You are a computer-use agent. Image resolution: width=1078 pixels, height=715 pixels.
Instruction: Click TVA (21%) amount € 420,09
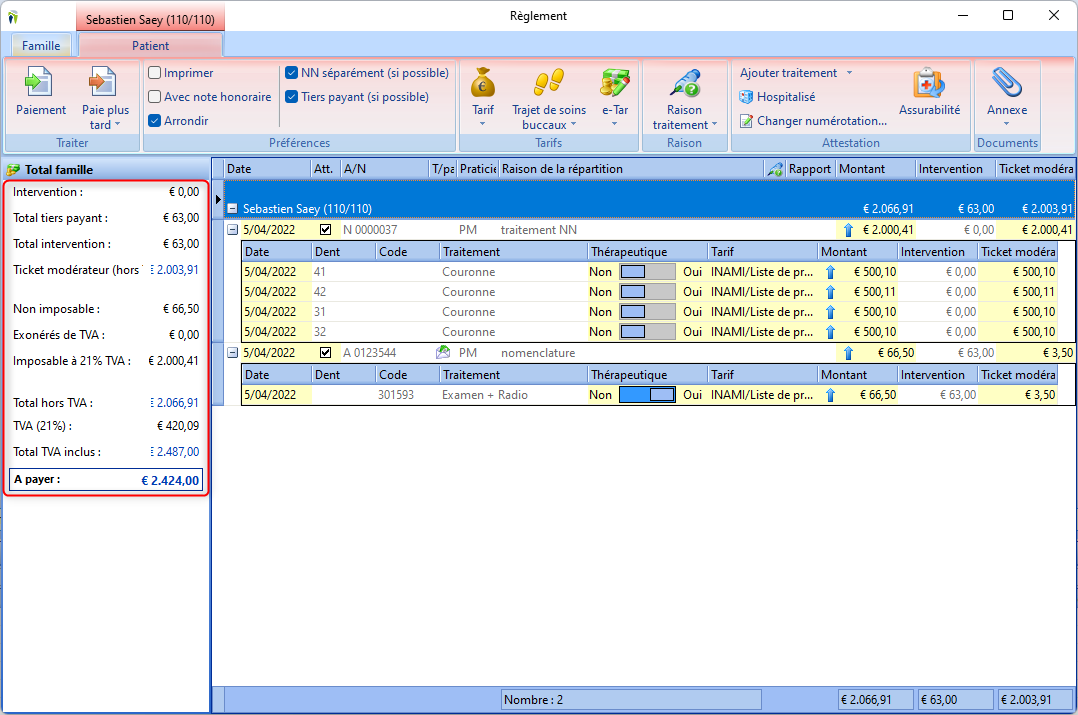178,426
